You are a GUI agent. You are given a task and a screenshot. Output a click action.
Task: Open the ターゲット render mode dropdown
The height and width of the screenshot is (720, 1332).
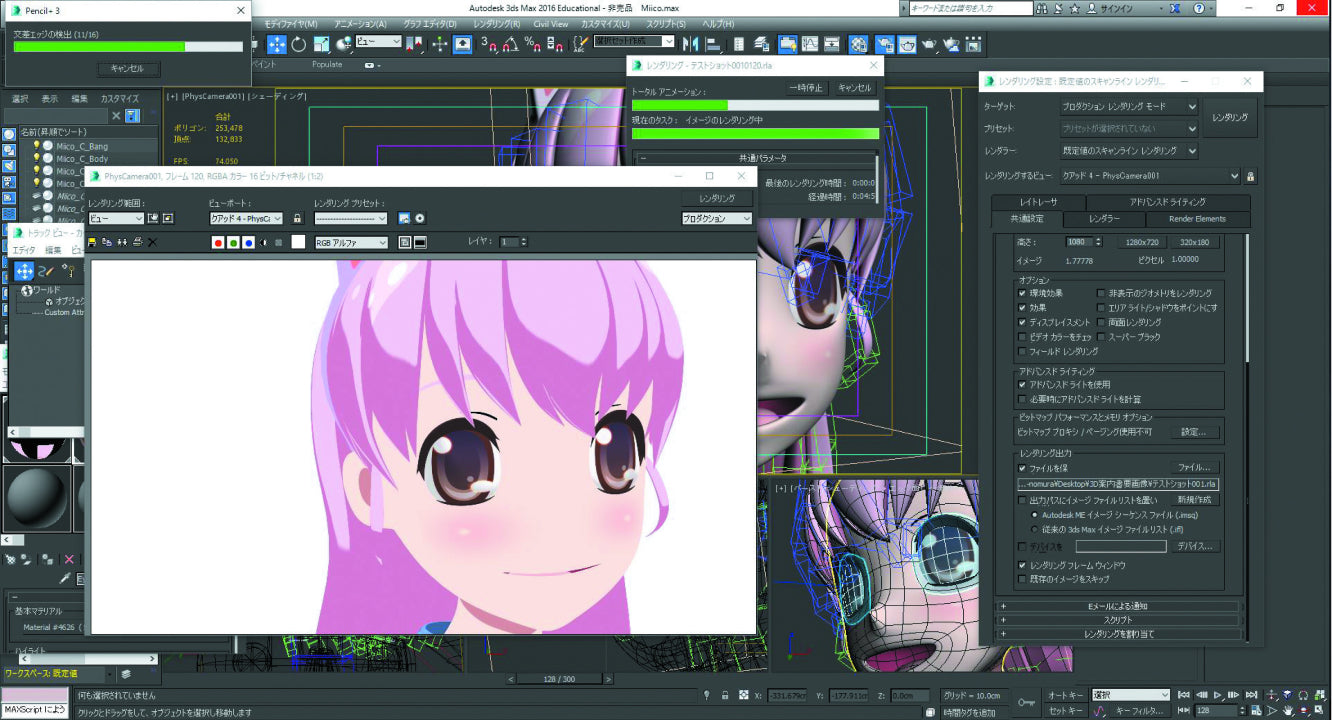[x=1128, y=106]
